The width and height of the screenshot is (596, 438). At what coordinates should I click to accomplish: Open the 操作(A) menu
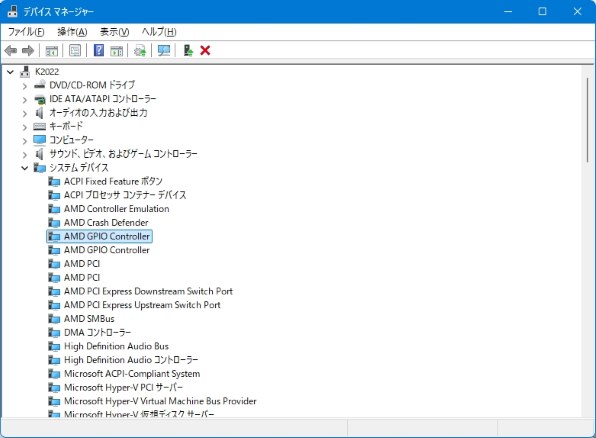coord(72,32)
